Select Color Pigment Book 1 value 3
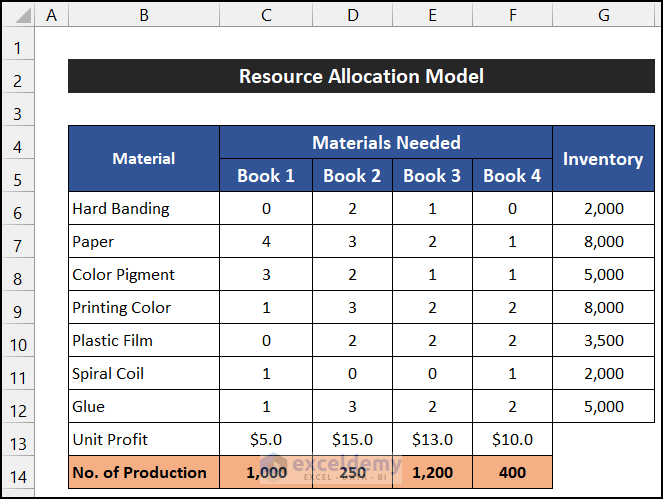 tap(266, 274)
